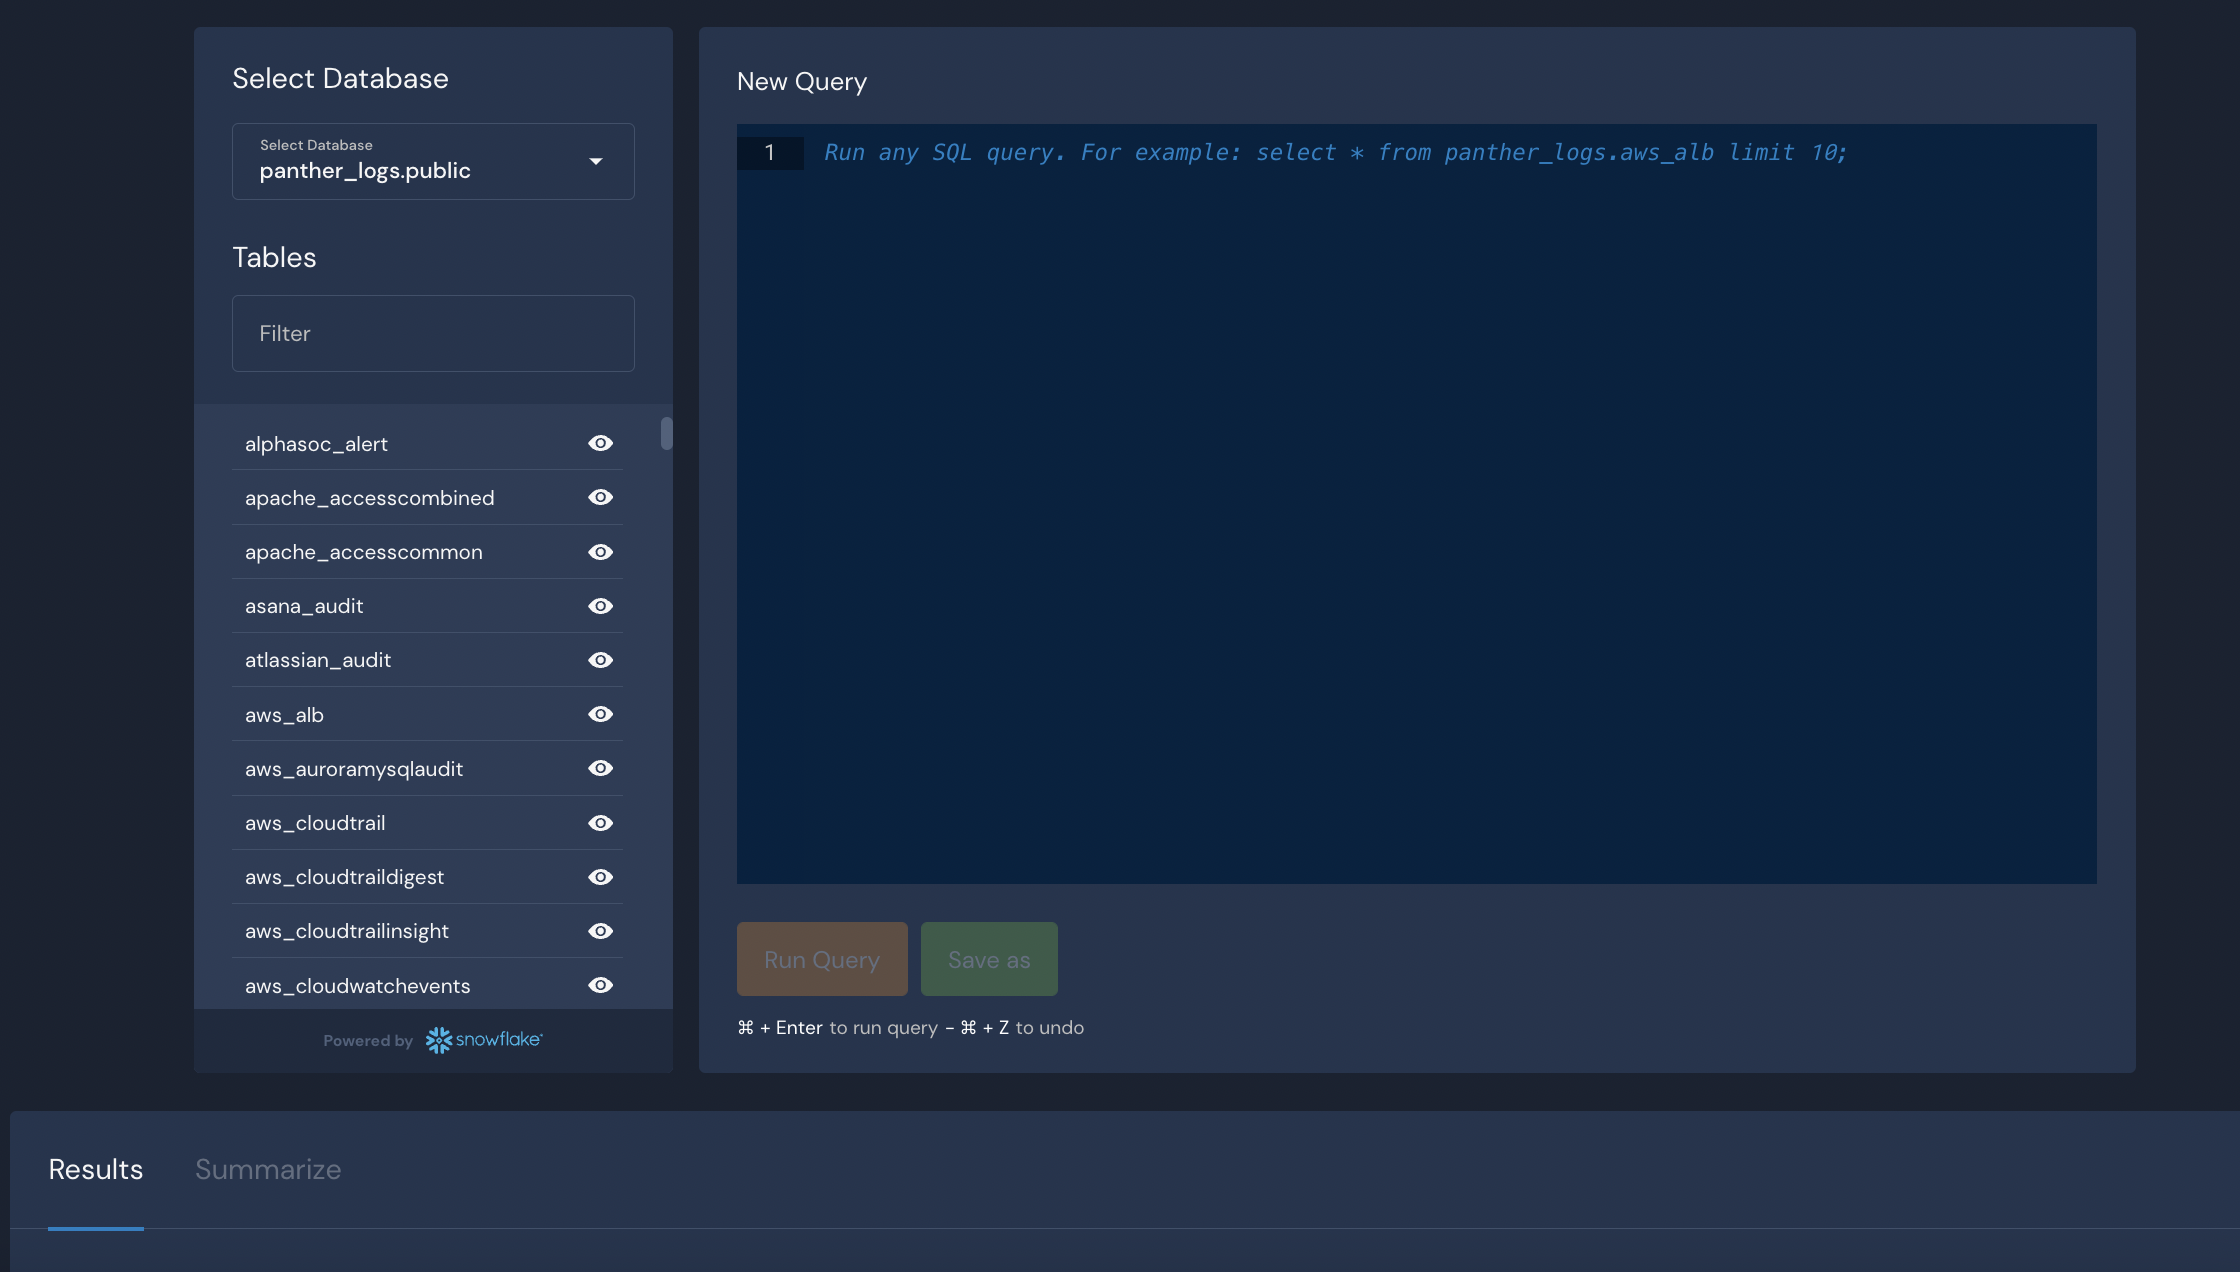Switch to the Summarize tab
The width and height of the screenshot is (2240, 1272).
click(268, 1168)
